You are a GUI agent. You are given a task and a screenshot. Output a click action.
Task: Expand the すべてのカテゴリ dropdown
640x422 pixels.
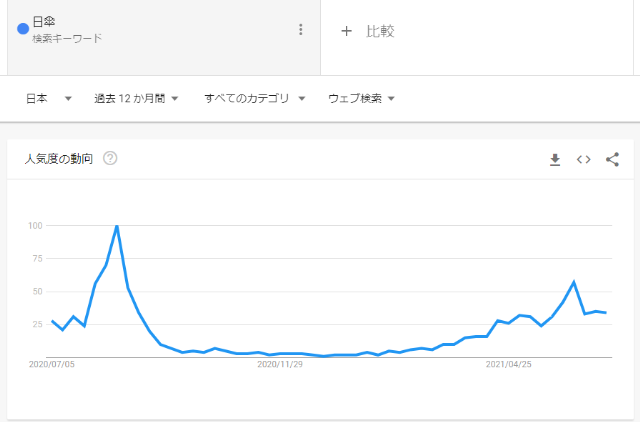255,98
